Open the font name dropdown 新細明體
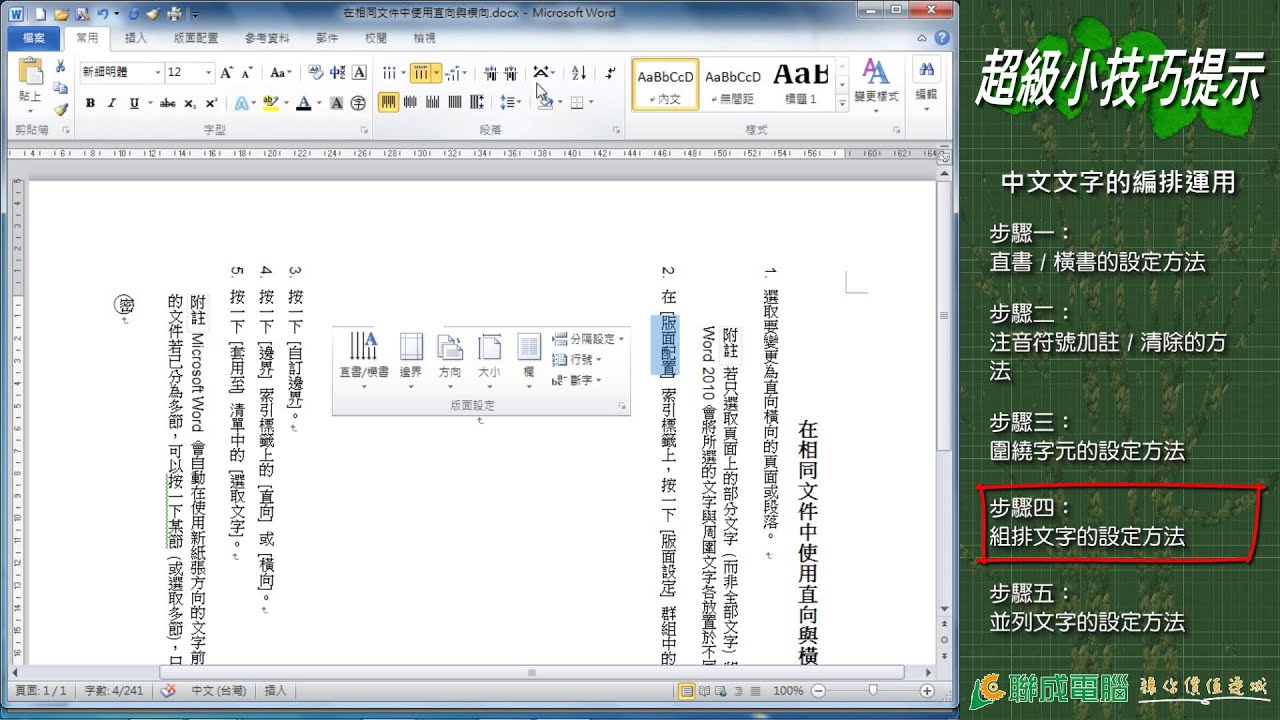 (158, 72)
